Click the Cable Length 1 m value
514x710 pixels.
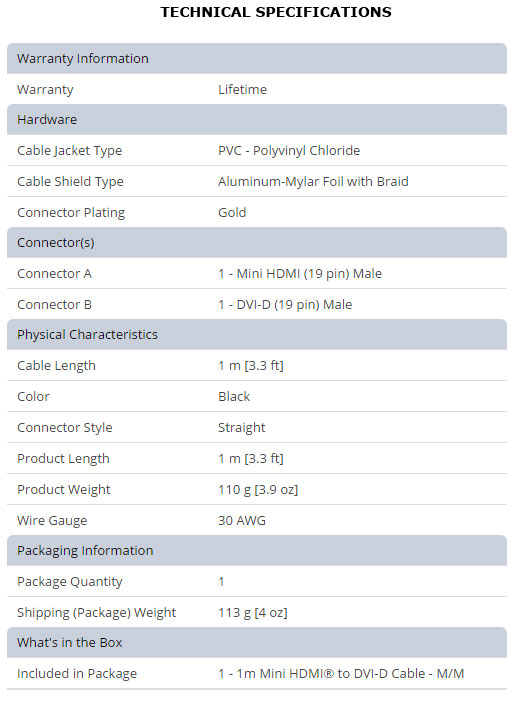[x=251, y=365]
